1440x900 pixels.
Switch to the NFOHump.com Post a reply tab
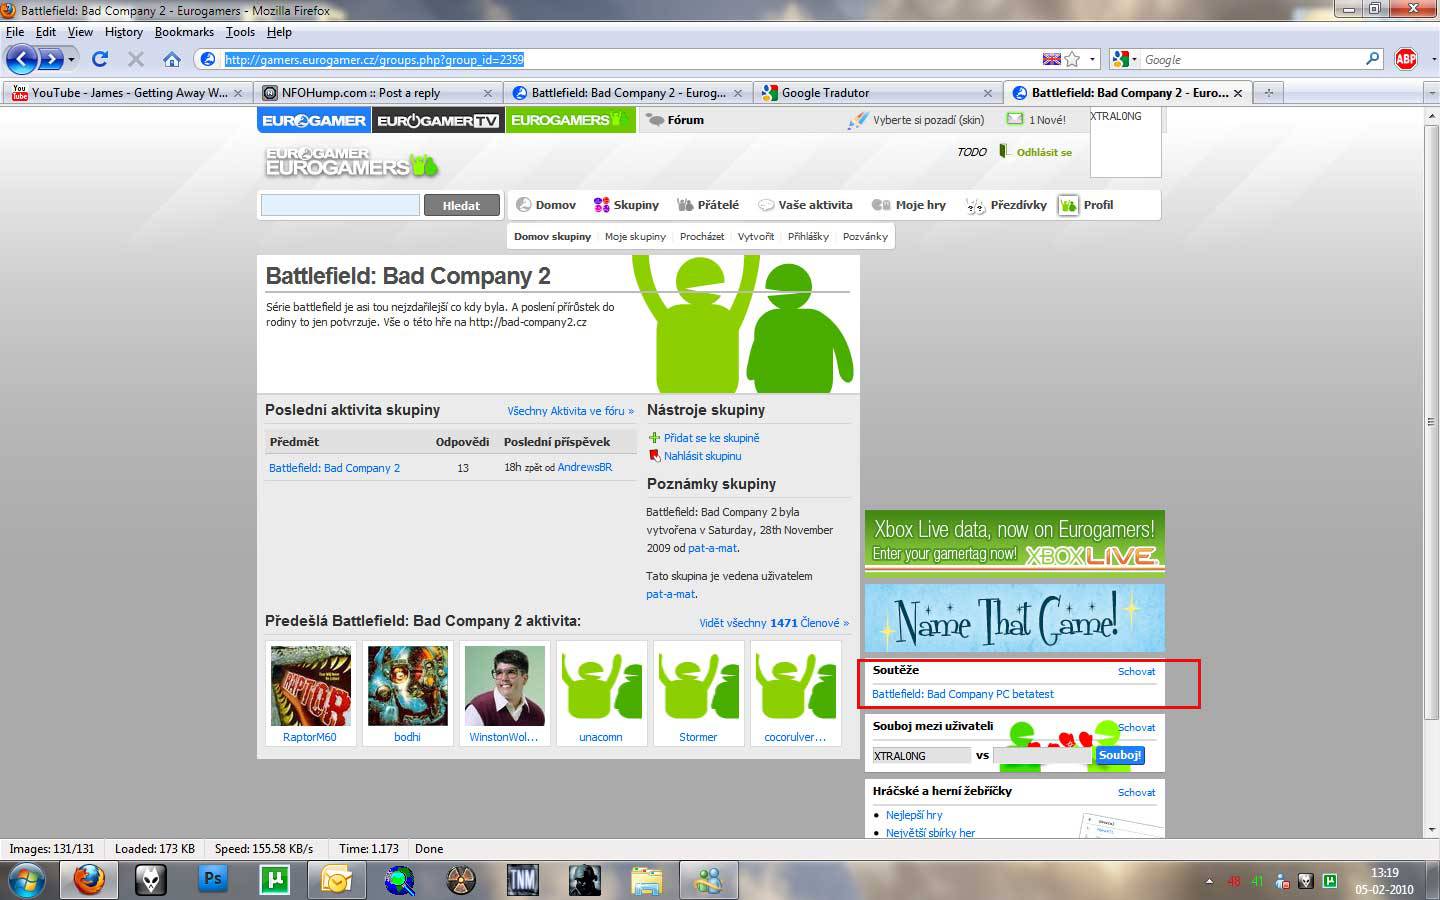pyautogui.click(x=376, y=93)
